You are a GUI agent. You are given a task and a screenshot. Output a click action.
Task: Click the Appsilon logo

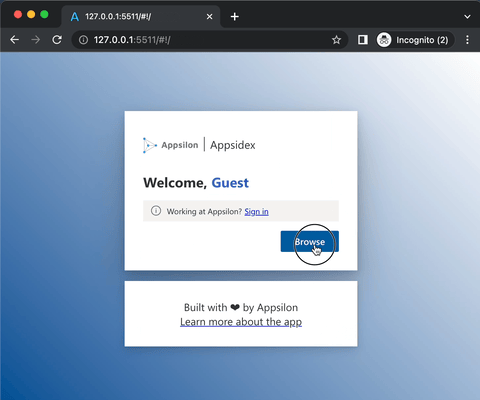coord(171,145)
